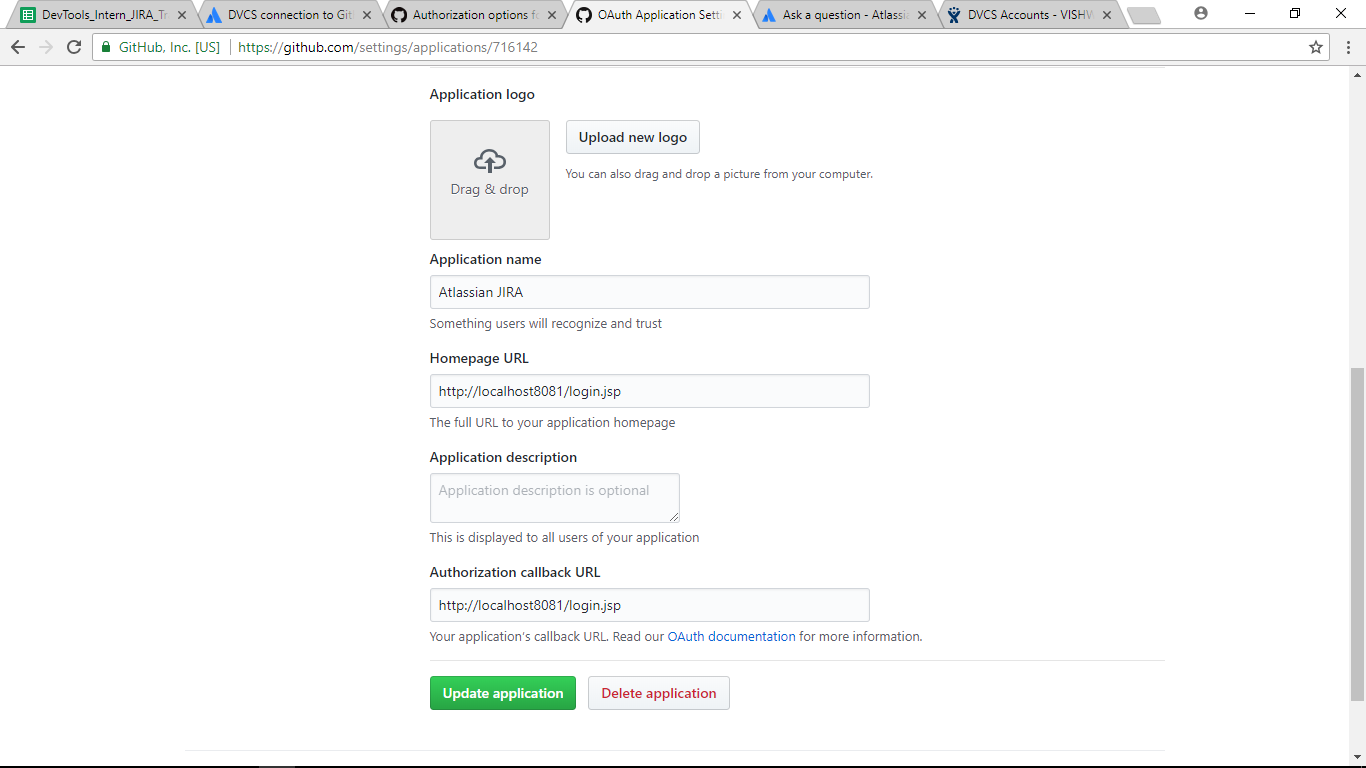Click 'Something users will recognize and trust' text
The height and width of the screenshot is (768, 1366).
[546, 324]
